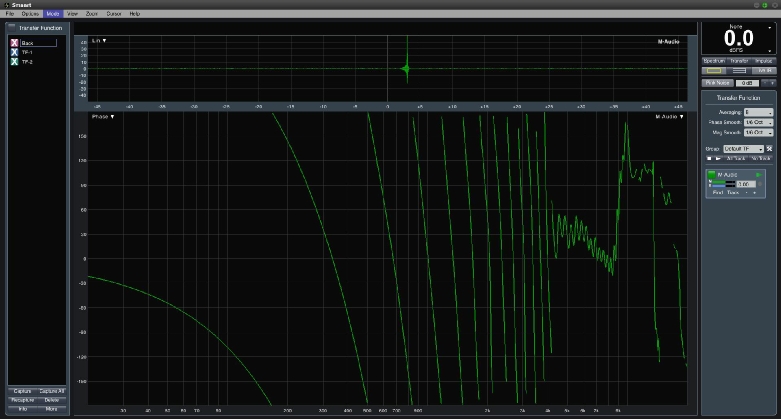This screenshot has height=419, width=781.
Task: Open the Group Default TF dropdown
Action: 743,148
